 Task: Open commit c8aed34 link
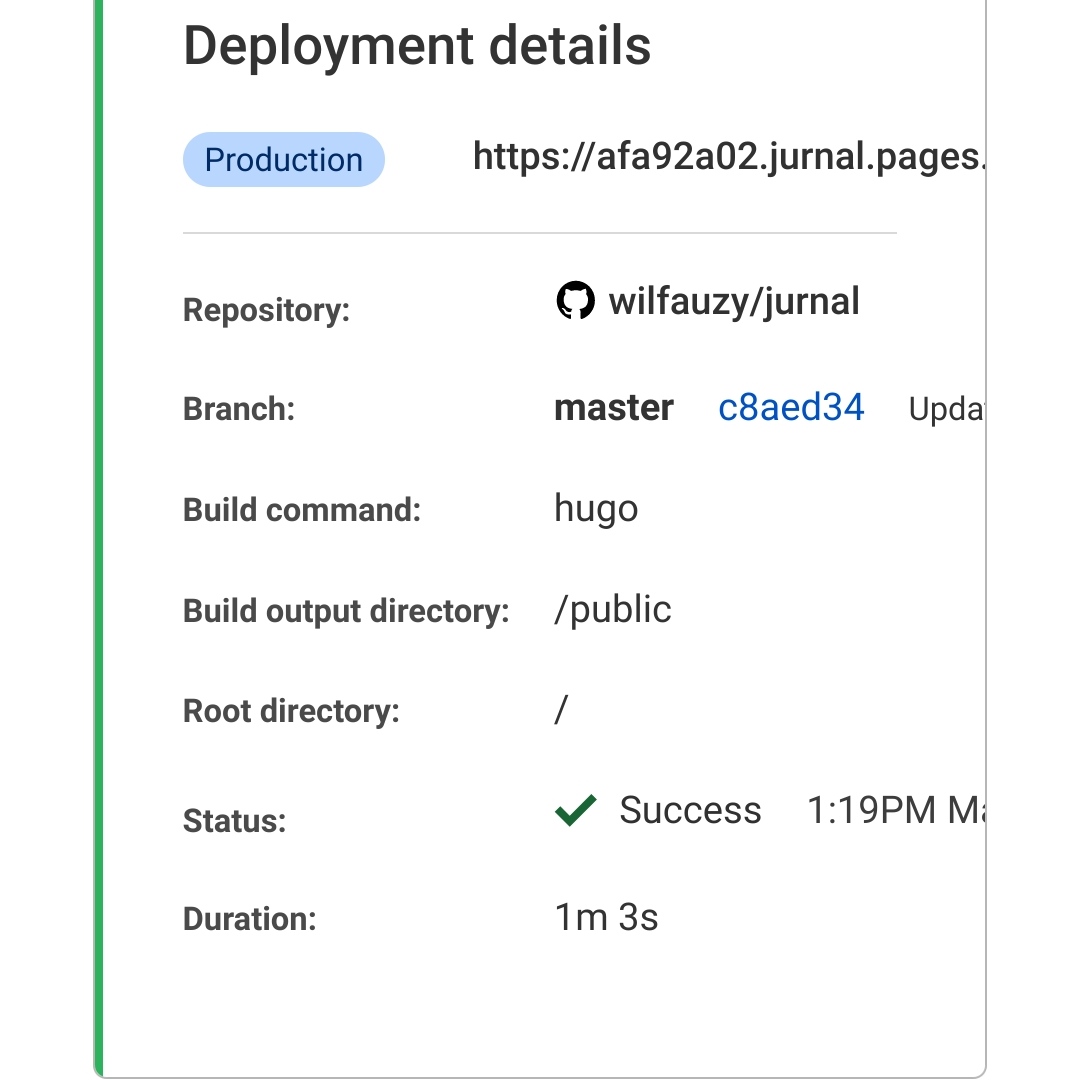791,408
